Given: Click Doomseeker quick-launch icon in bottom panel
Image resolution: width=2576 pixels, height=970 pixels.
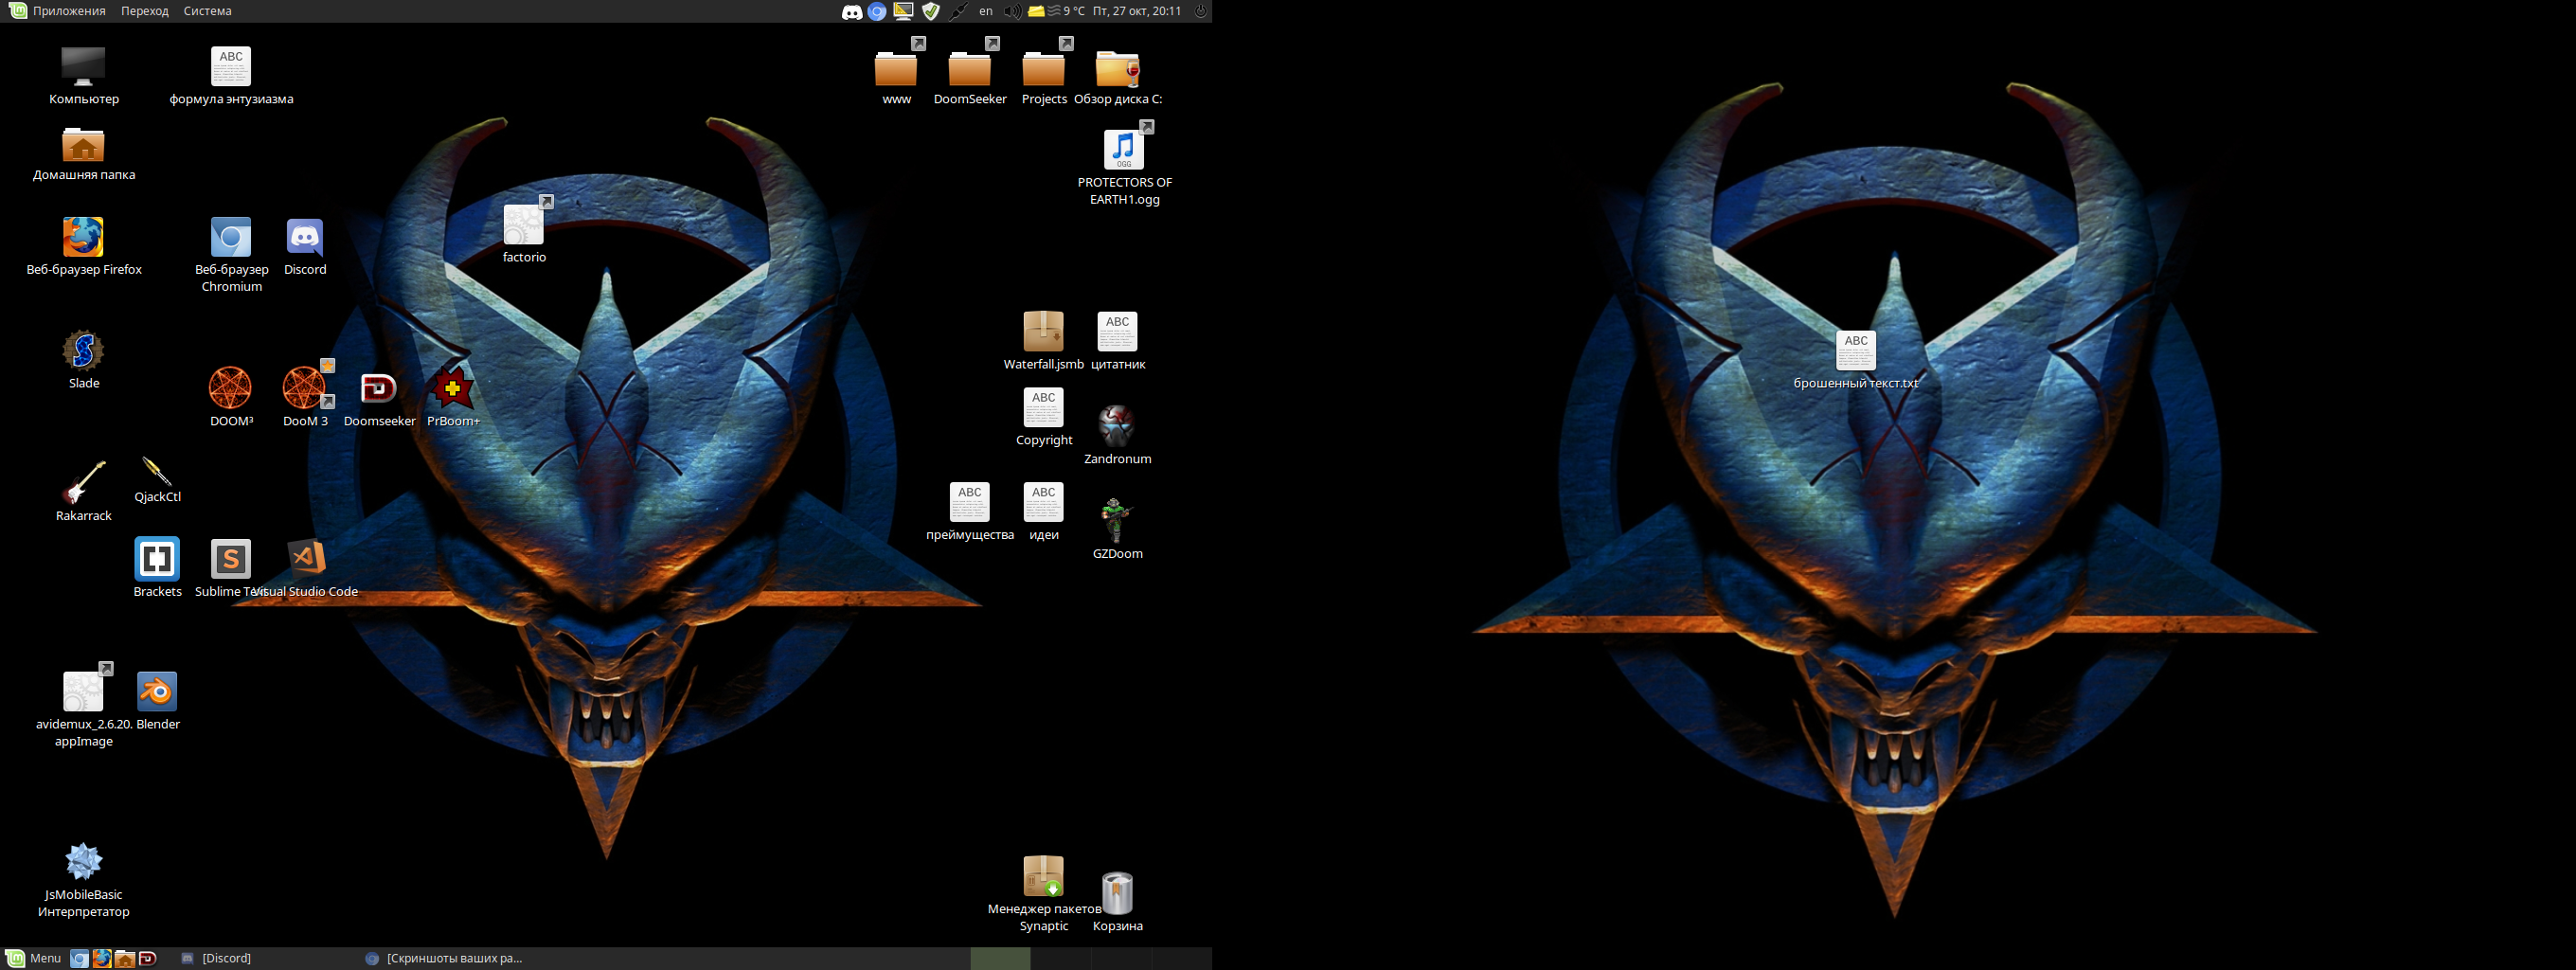Looking at the screenshot, I should point(148,958).
